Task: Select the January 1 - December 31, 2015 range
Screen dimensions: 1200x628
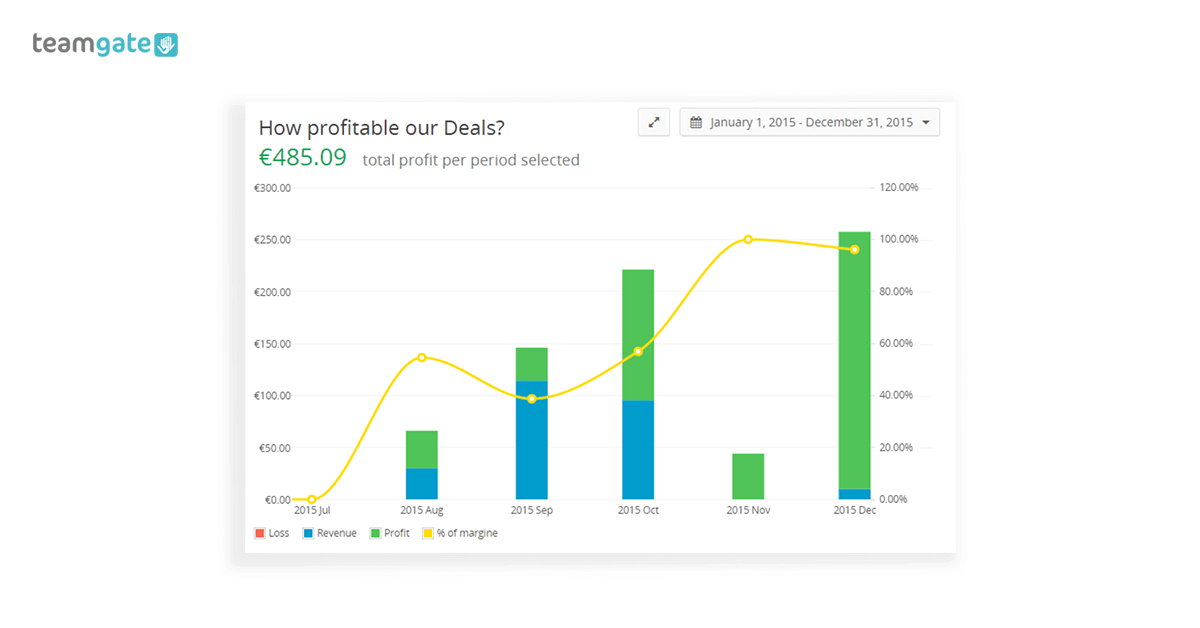Action: coord(811,122)
